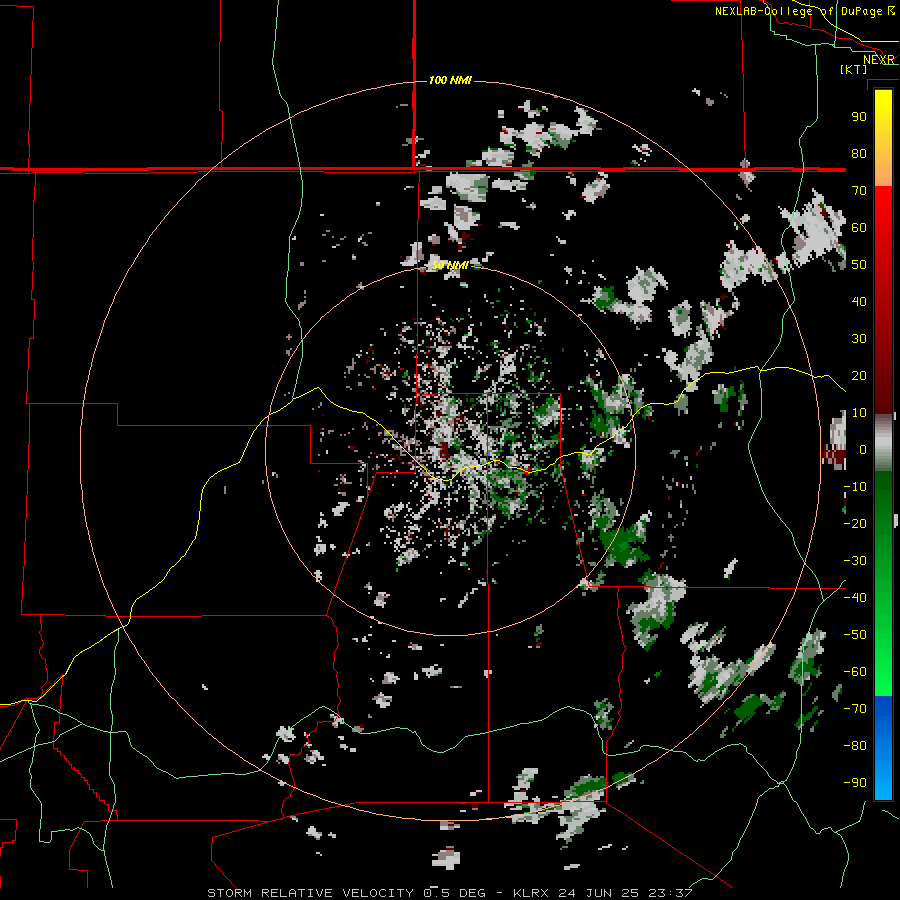This screenshot has width=900, height=900.
Task: Click the 80 value on velocity scale
Action: pos(859,154)
